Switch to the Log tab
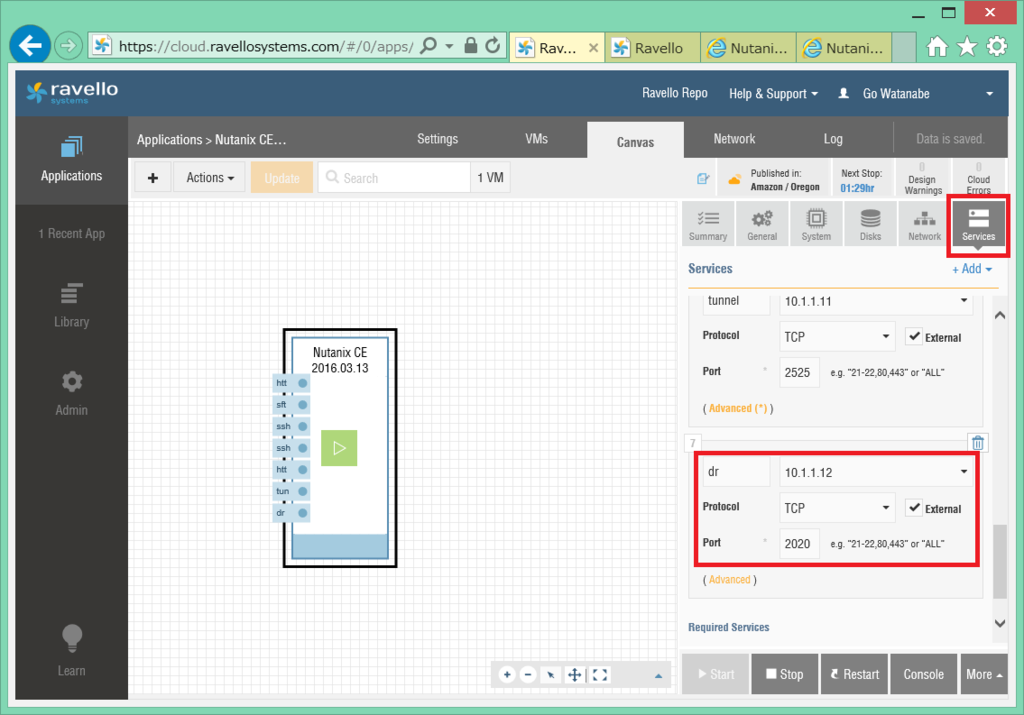Viewport: 1024px width, 715px height. [x=833, y=138]
